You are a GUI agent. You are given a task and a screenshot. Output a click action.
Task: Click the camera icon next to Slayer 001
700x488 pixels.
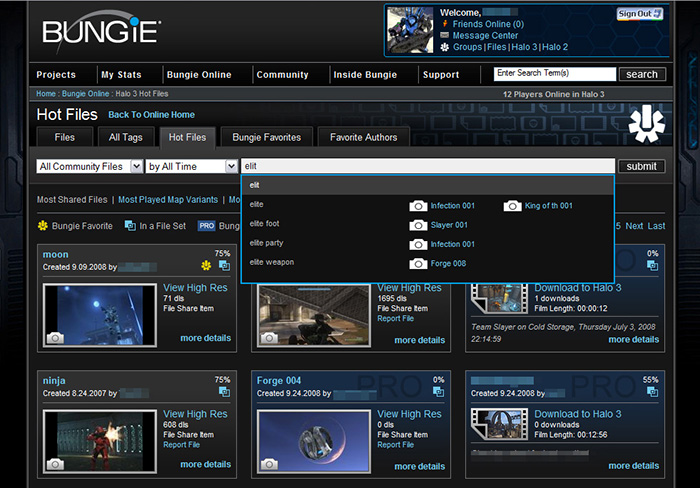pyautogui.click(x=419, y=225)
